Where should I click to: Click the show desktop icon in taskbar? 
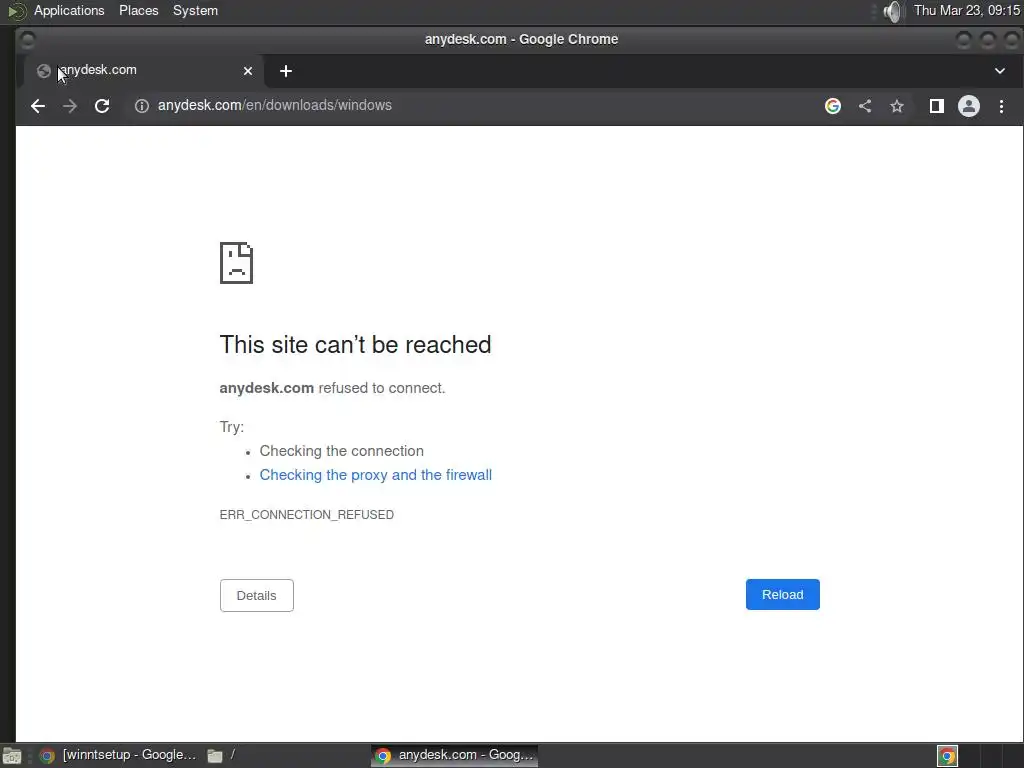click(12, 756)
